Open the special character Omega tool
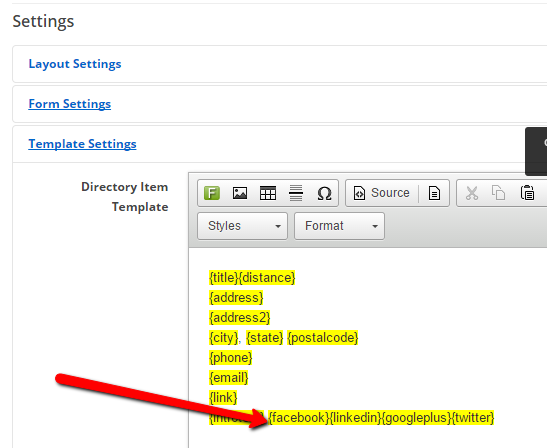This screenshot has height=448, width=547. (324, 193)
